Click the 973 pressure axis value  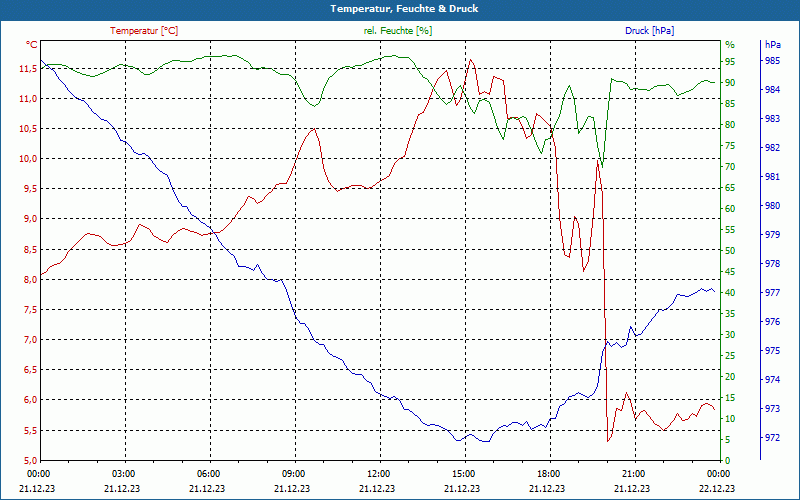(773, 409)
